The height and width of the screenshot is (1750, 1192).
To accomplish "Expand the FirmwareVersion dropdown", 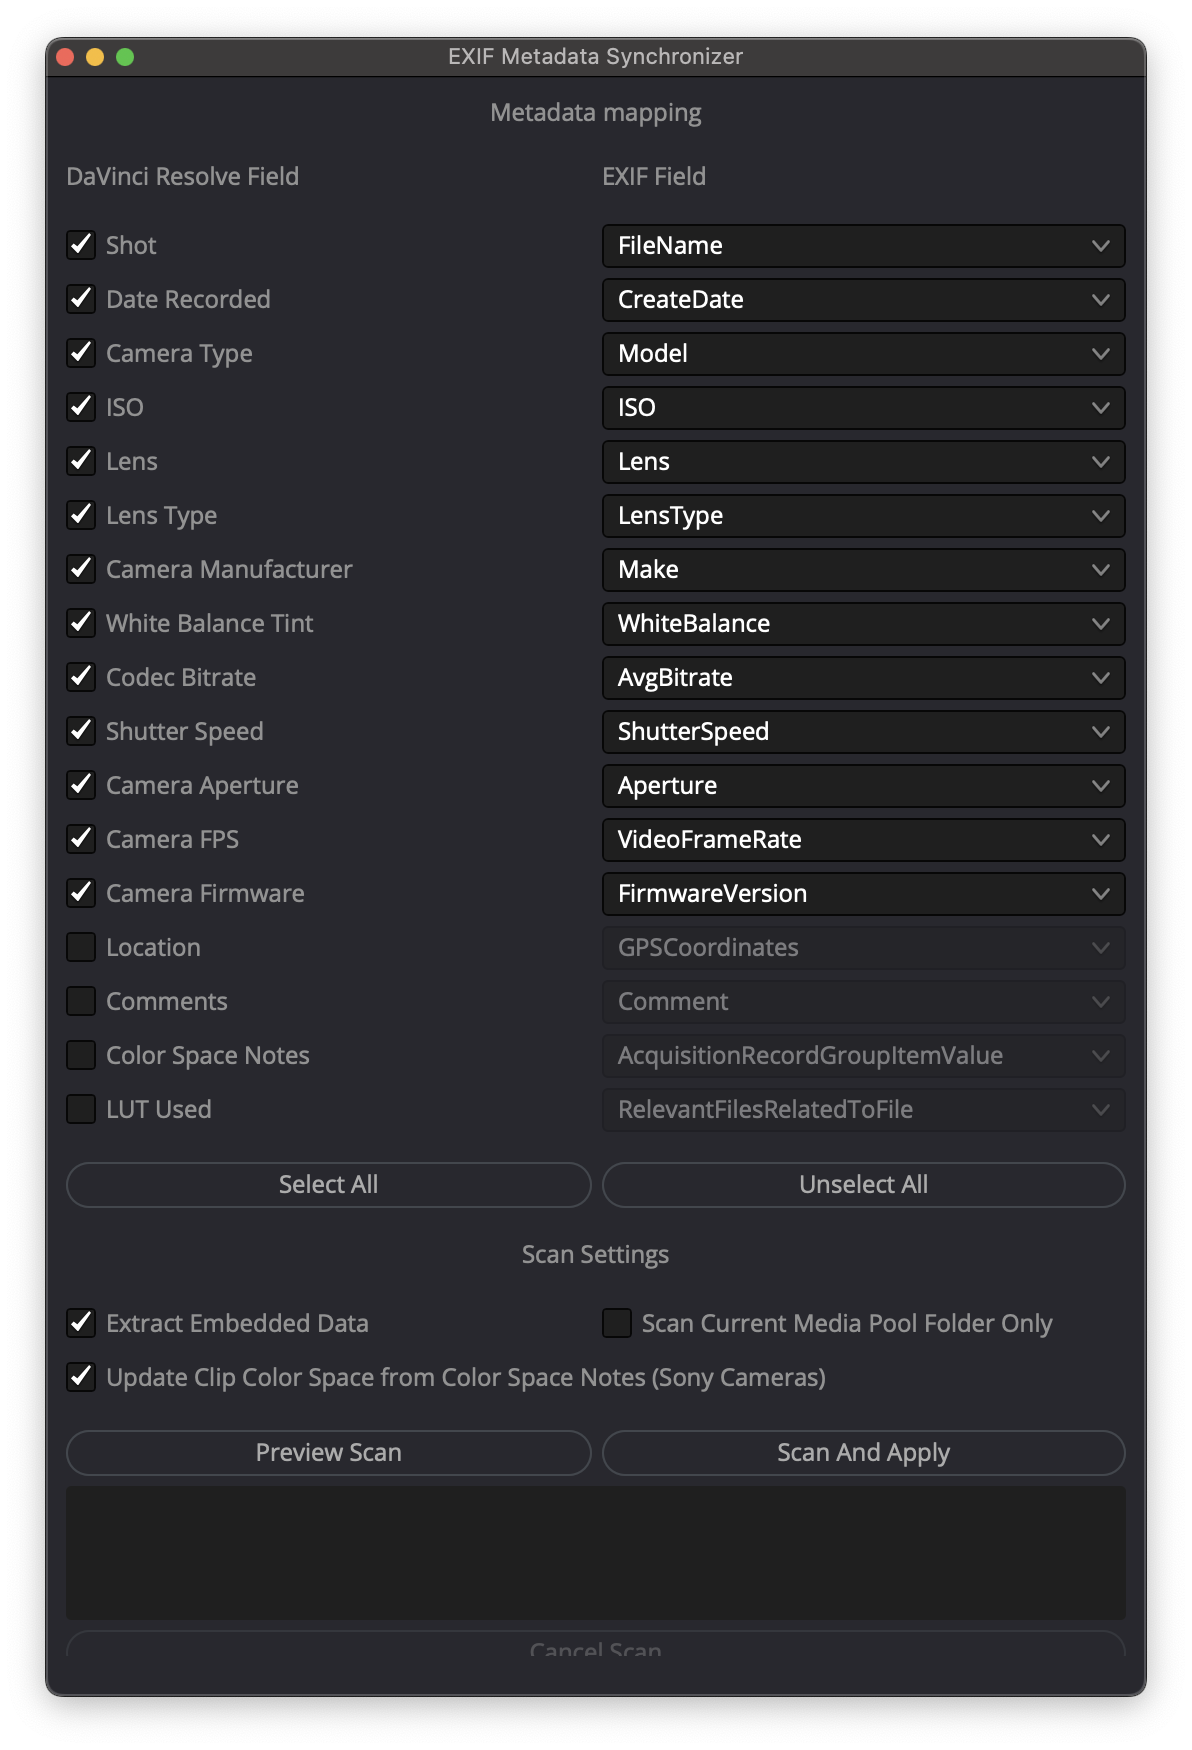I will tap(864, 894).
